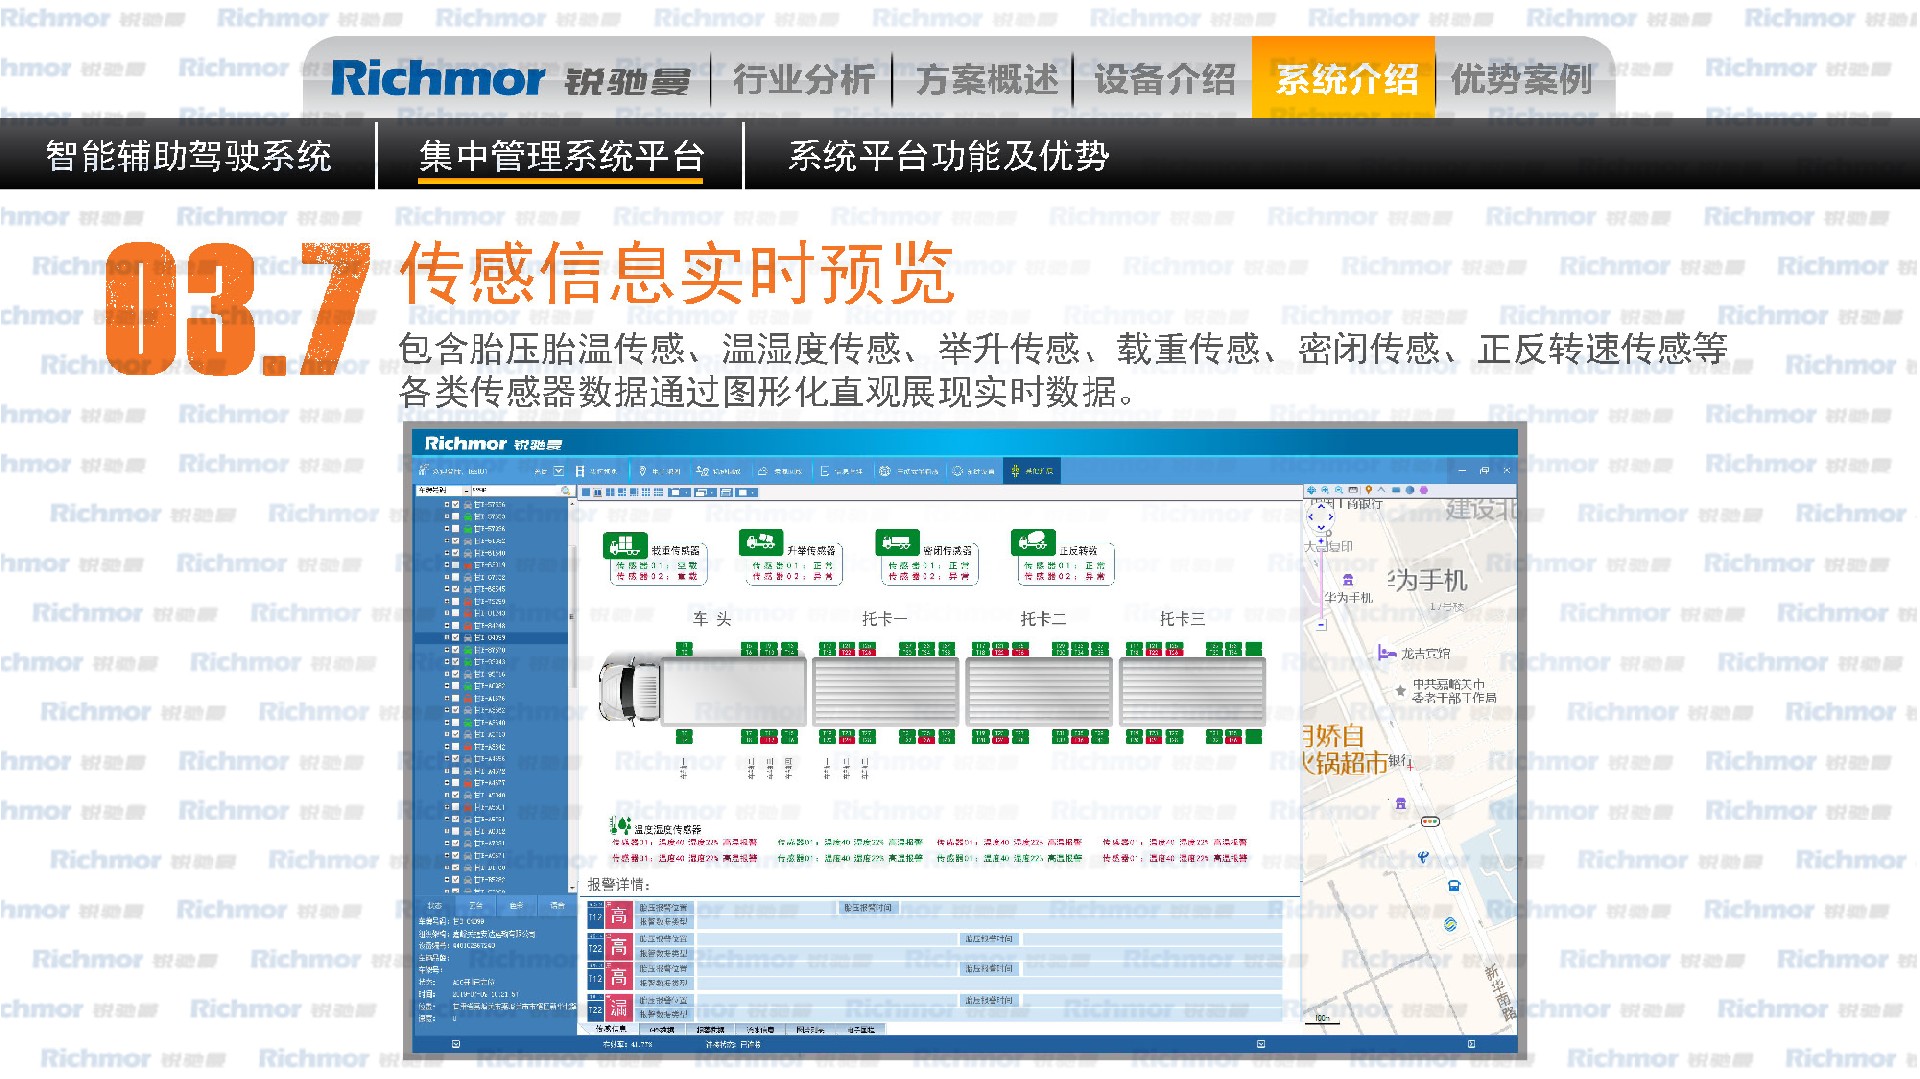
Task: Pan the map up with compass arrow
Action: coord(1320,507)
